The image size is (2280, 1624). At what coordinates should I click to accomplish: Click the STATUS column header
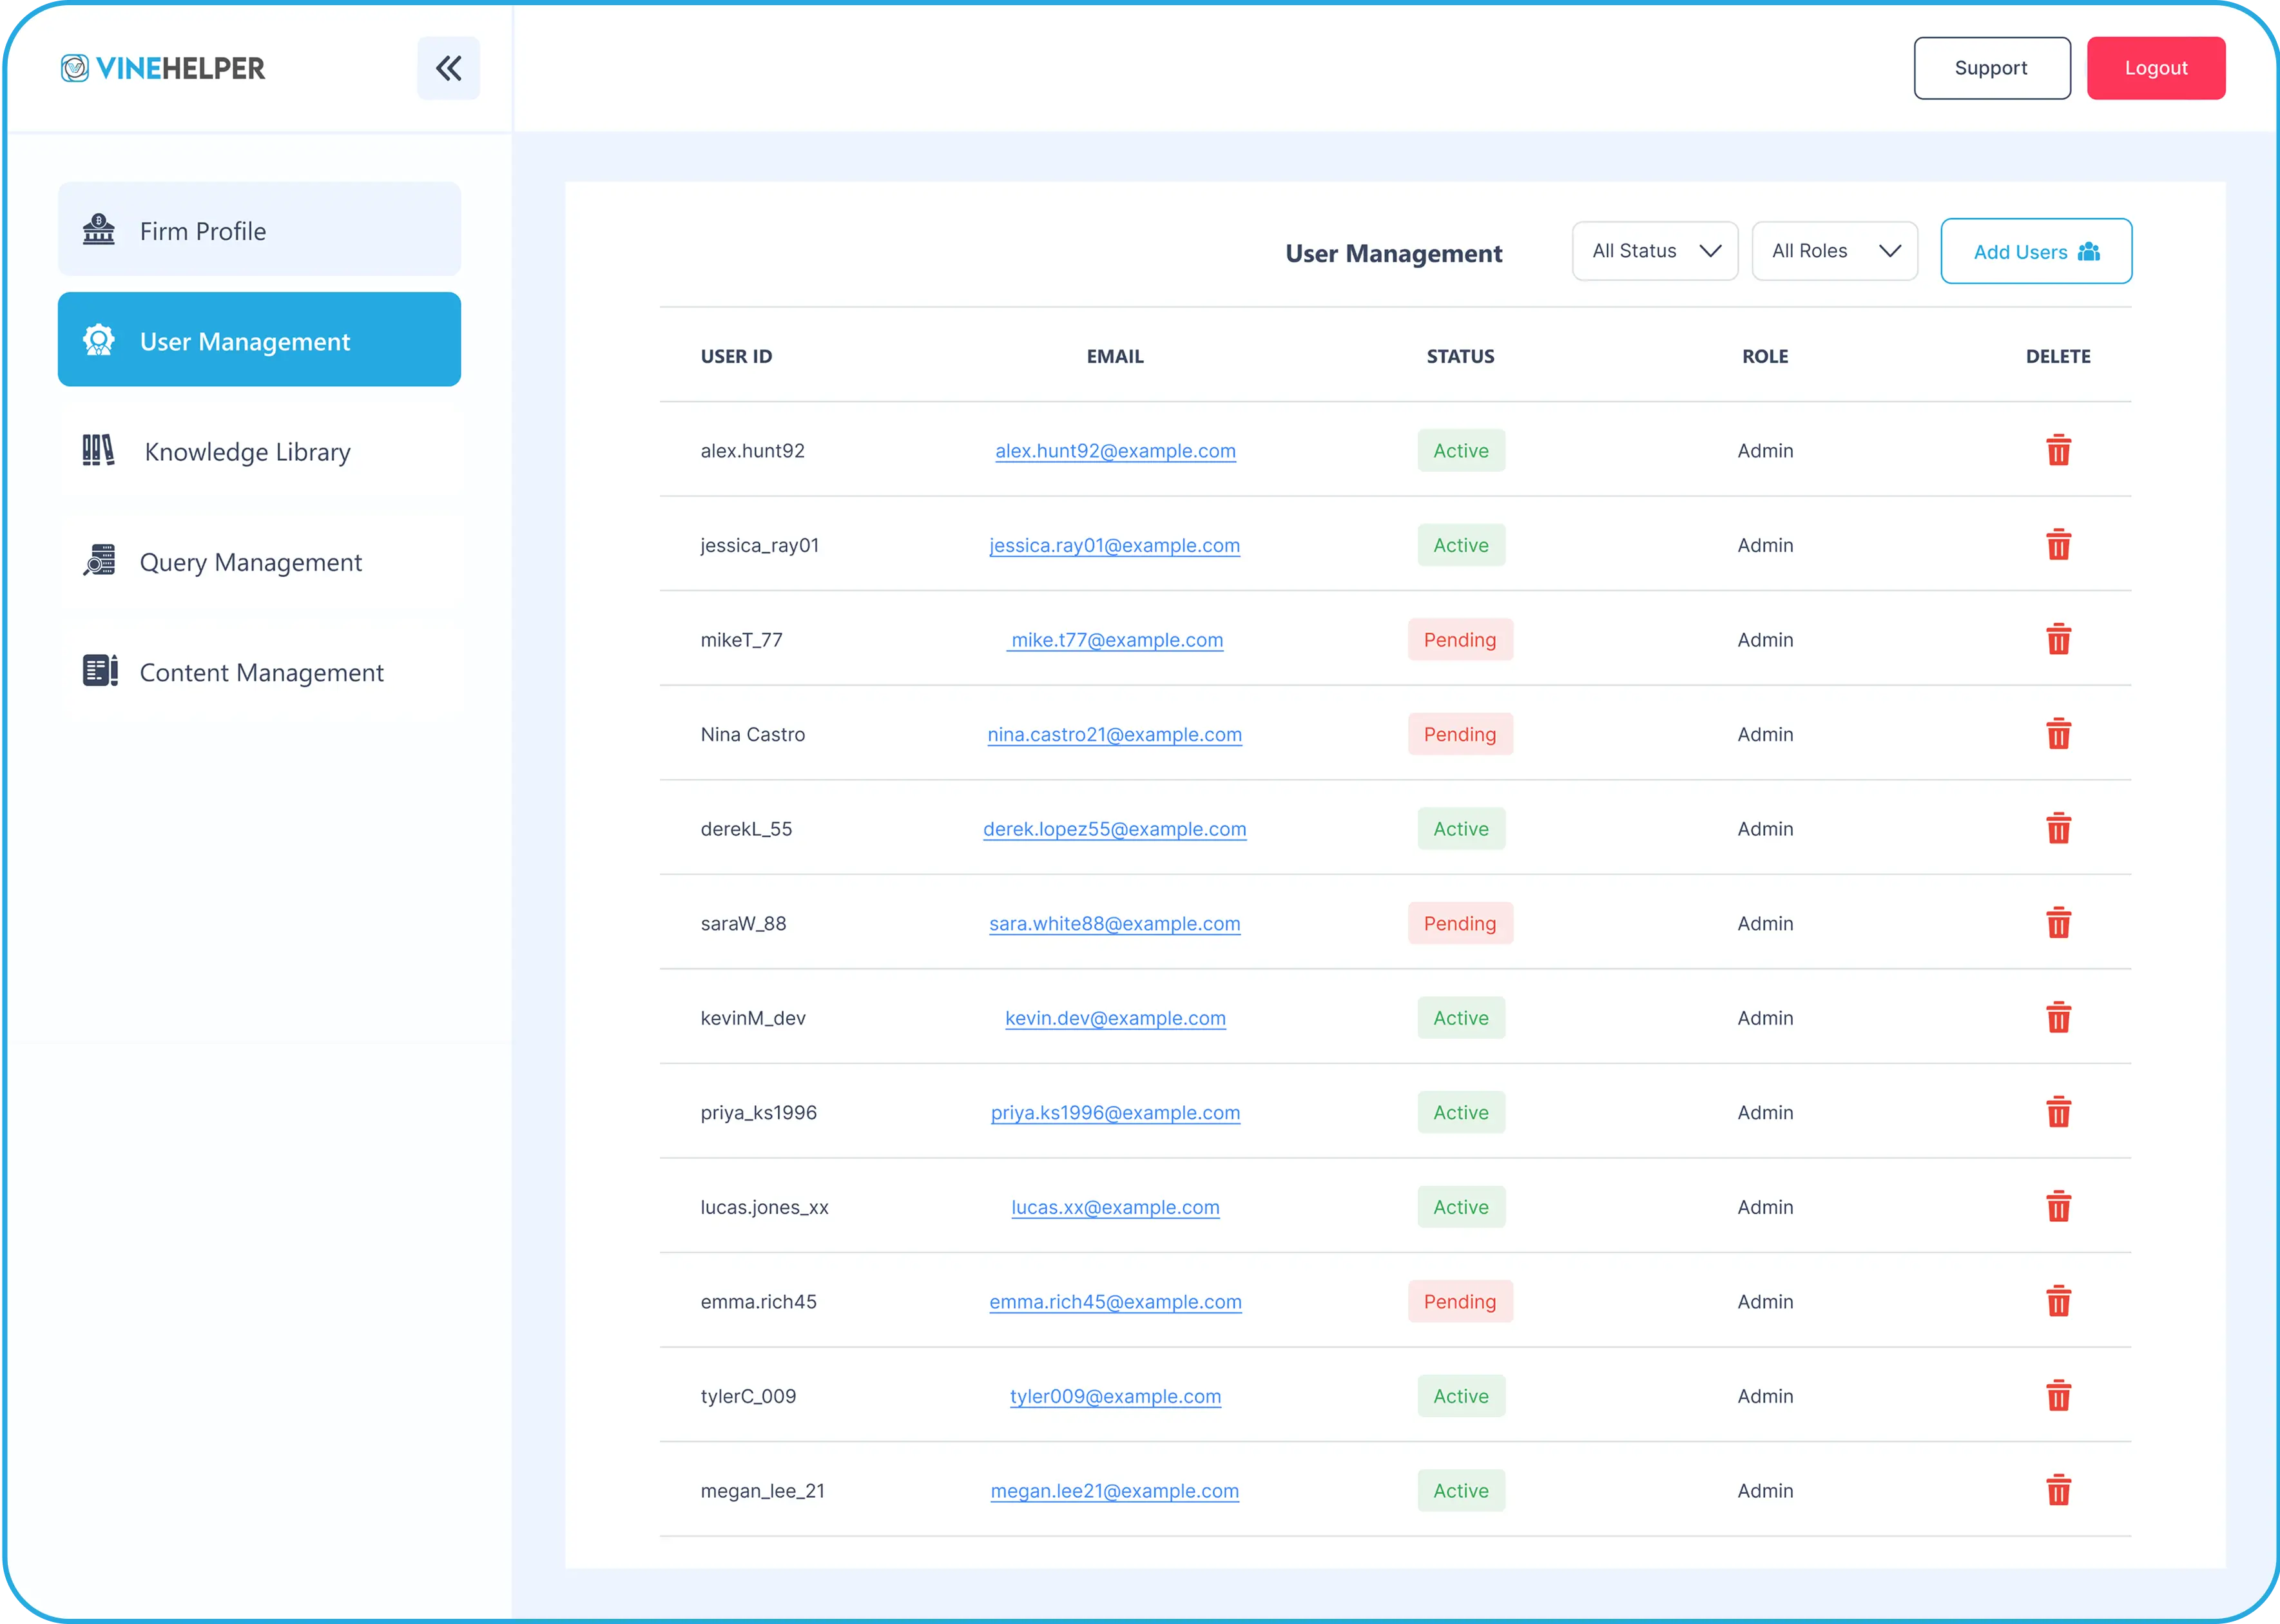1461,356
